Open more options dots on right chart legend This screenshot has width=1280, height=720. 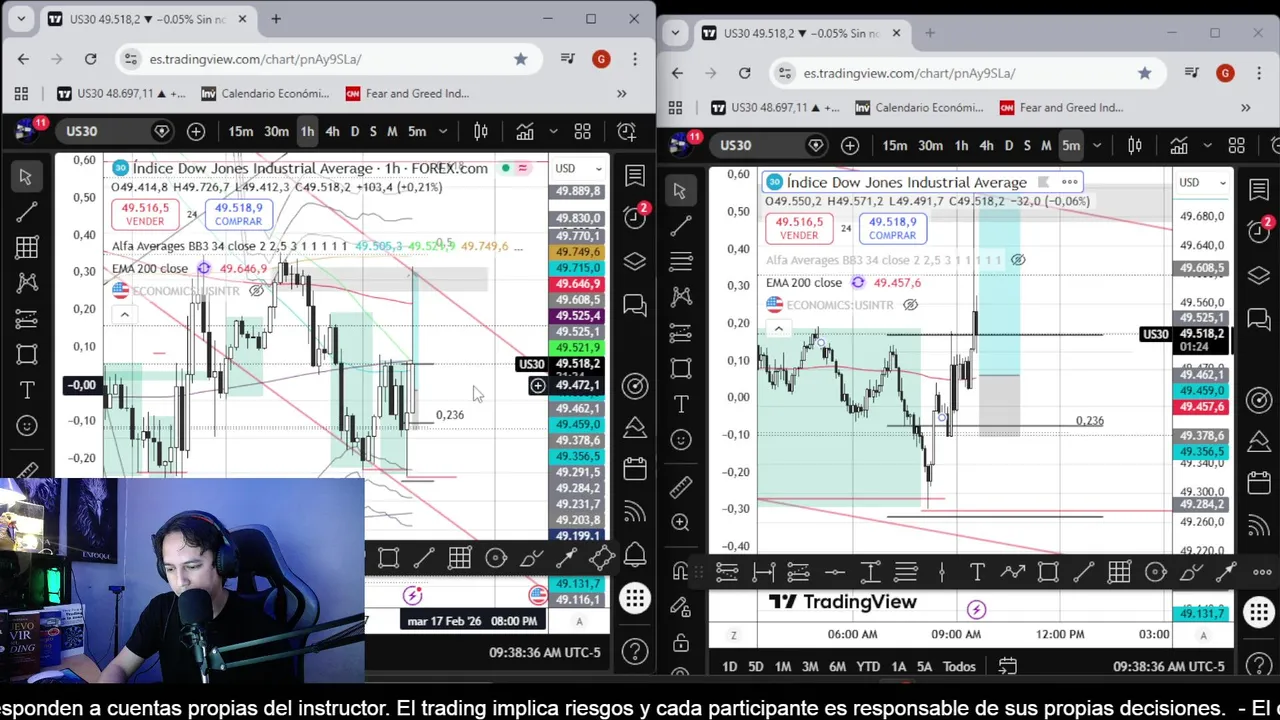(x=1069, y=182)
